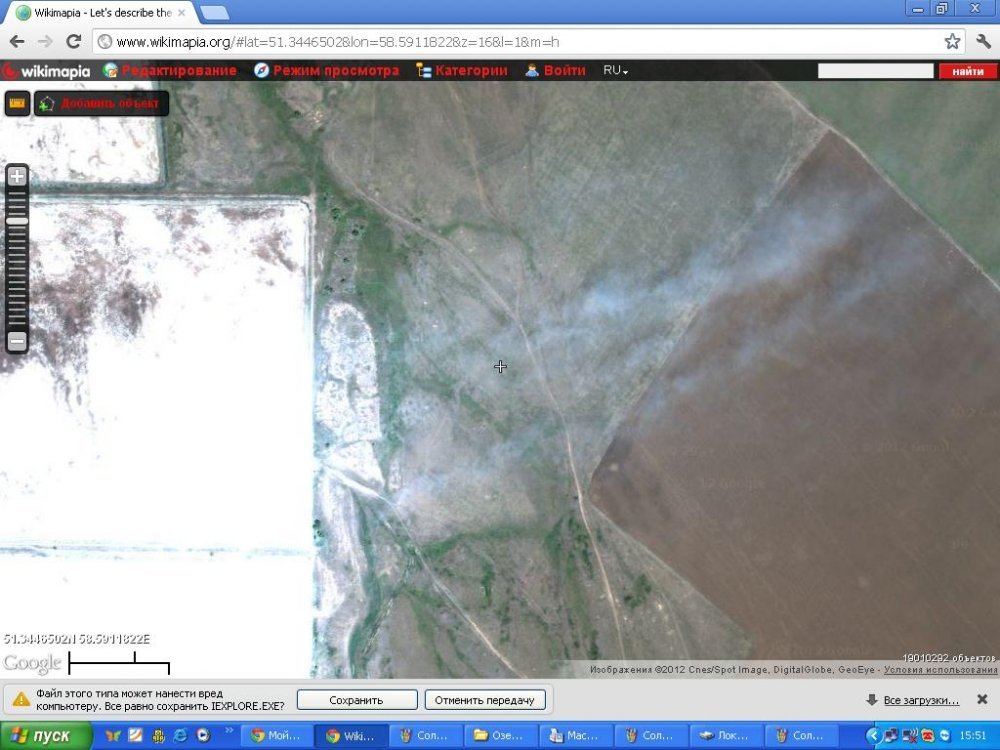Open Условия использования link
The height and width of the screenshot is (750, 1000).
pyautogui.click(x=940, y=670)
